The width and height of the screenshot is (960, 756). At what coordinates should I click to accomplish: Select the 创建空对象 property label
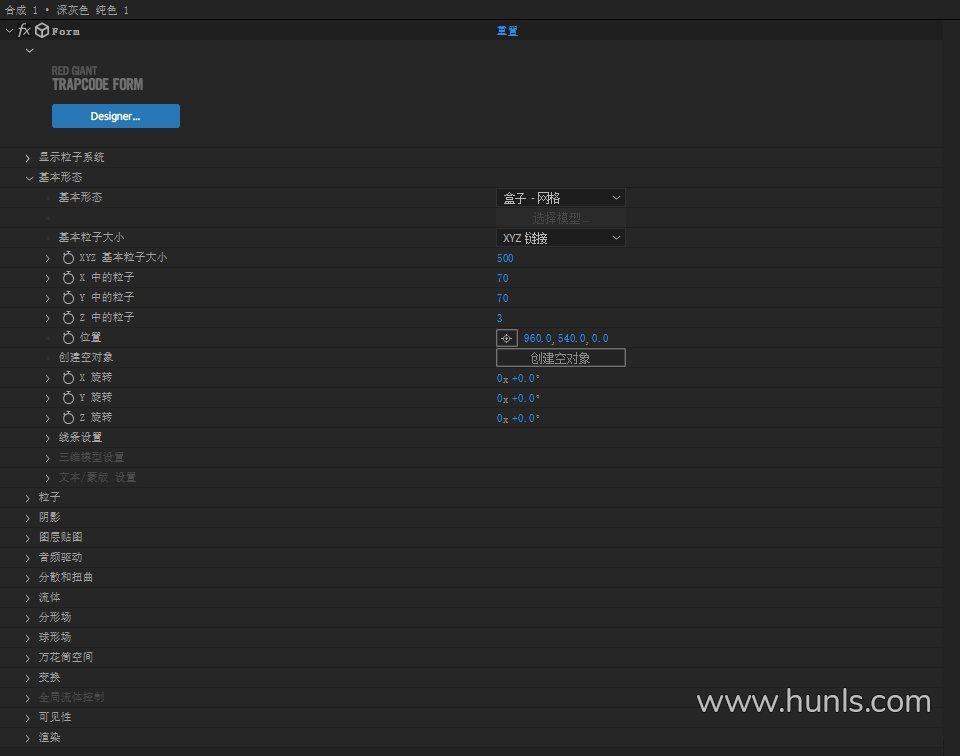click(x=86, y=357)
